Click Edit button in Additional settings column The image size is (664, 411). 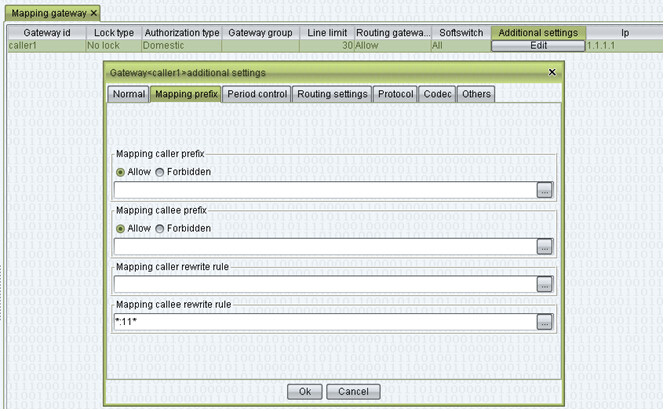click(538, 46)
